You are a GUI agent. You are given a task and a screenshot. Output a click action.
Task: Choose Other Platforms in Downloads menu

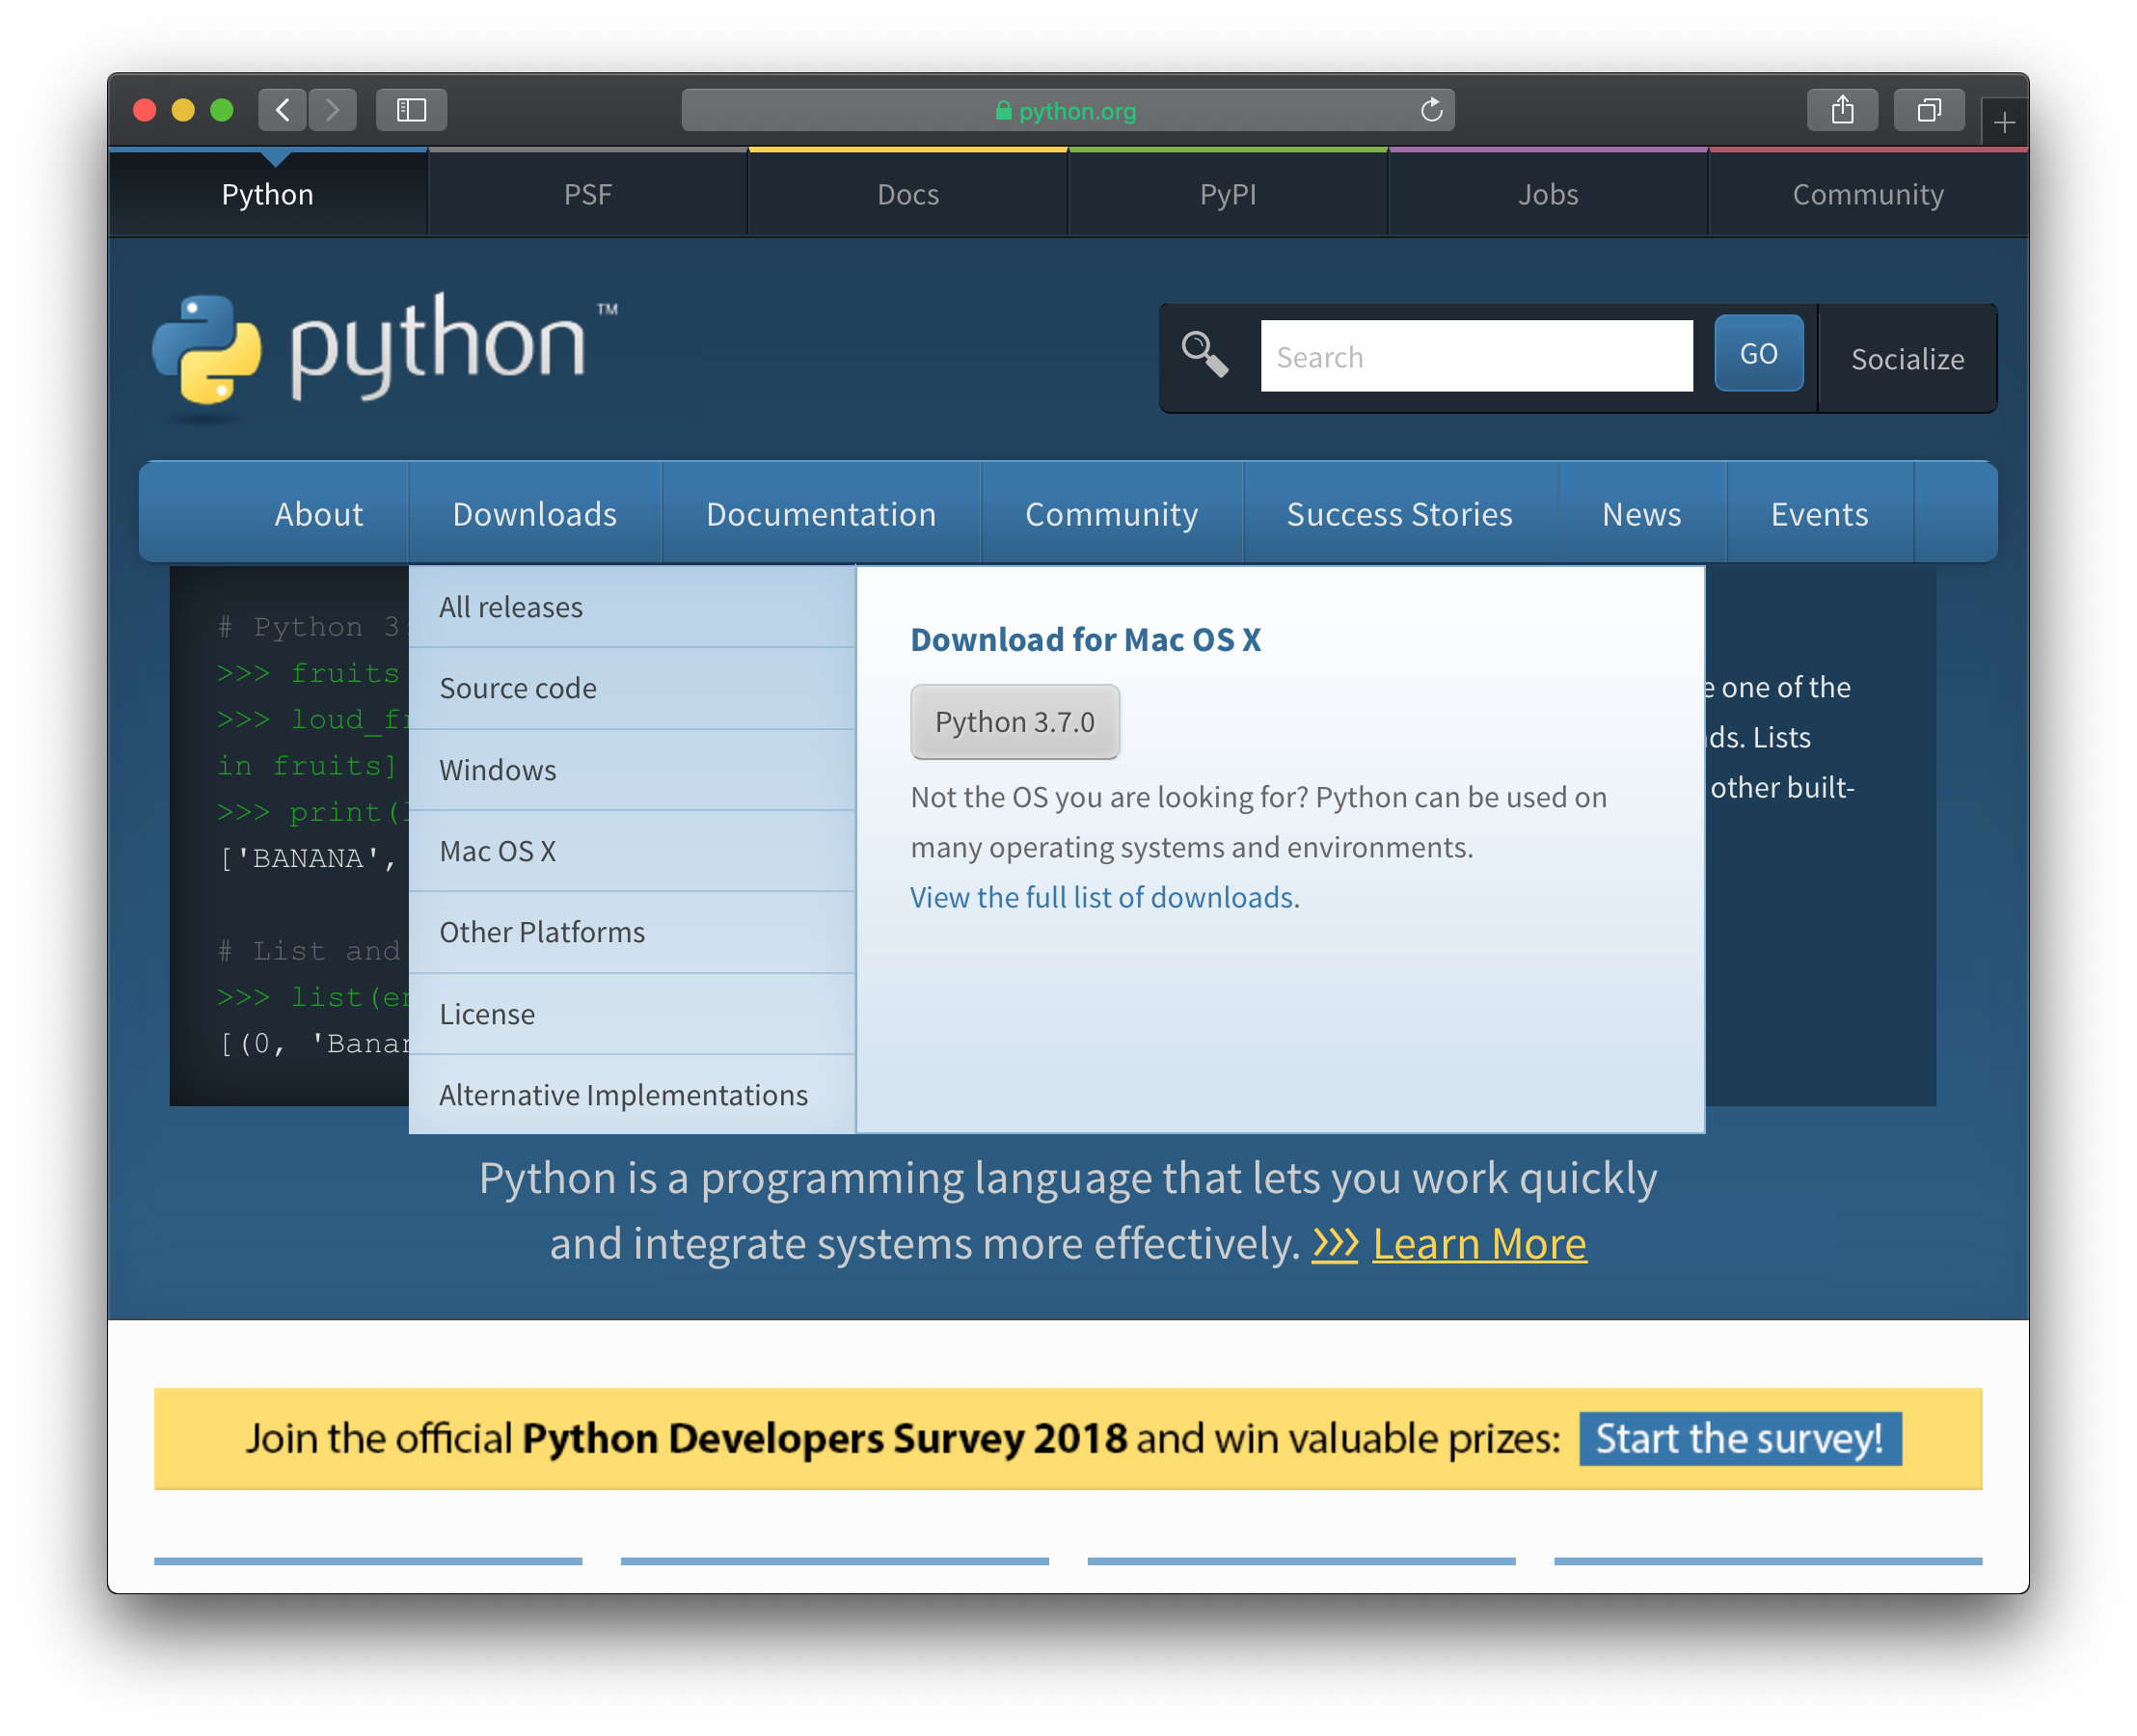[632, 932]
